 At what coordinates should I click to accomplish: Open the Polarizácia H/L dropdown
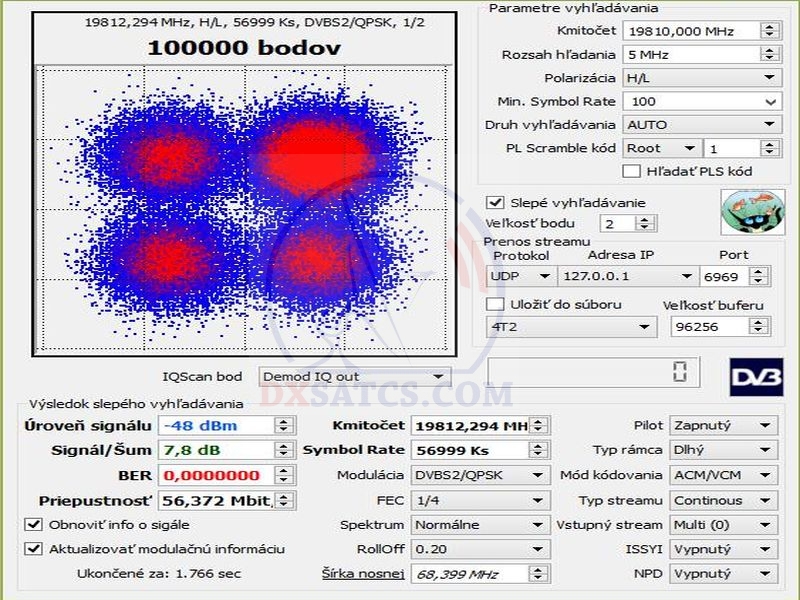click(x=700, y=77)
